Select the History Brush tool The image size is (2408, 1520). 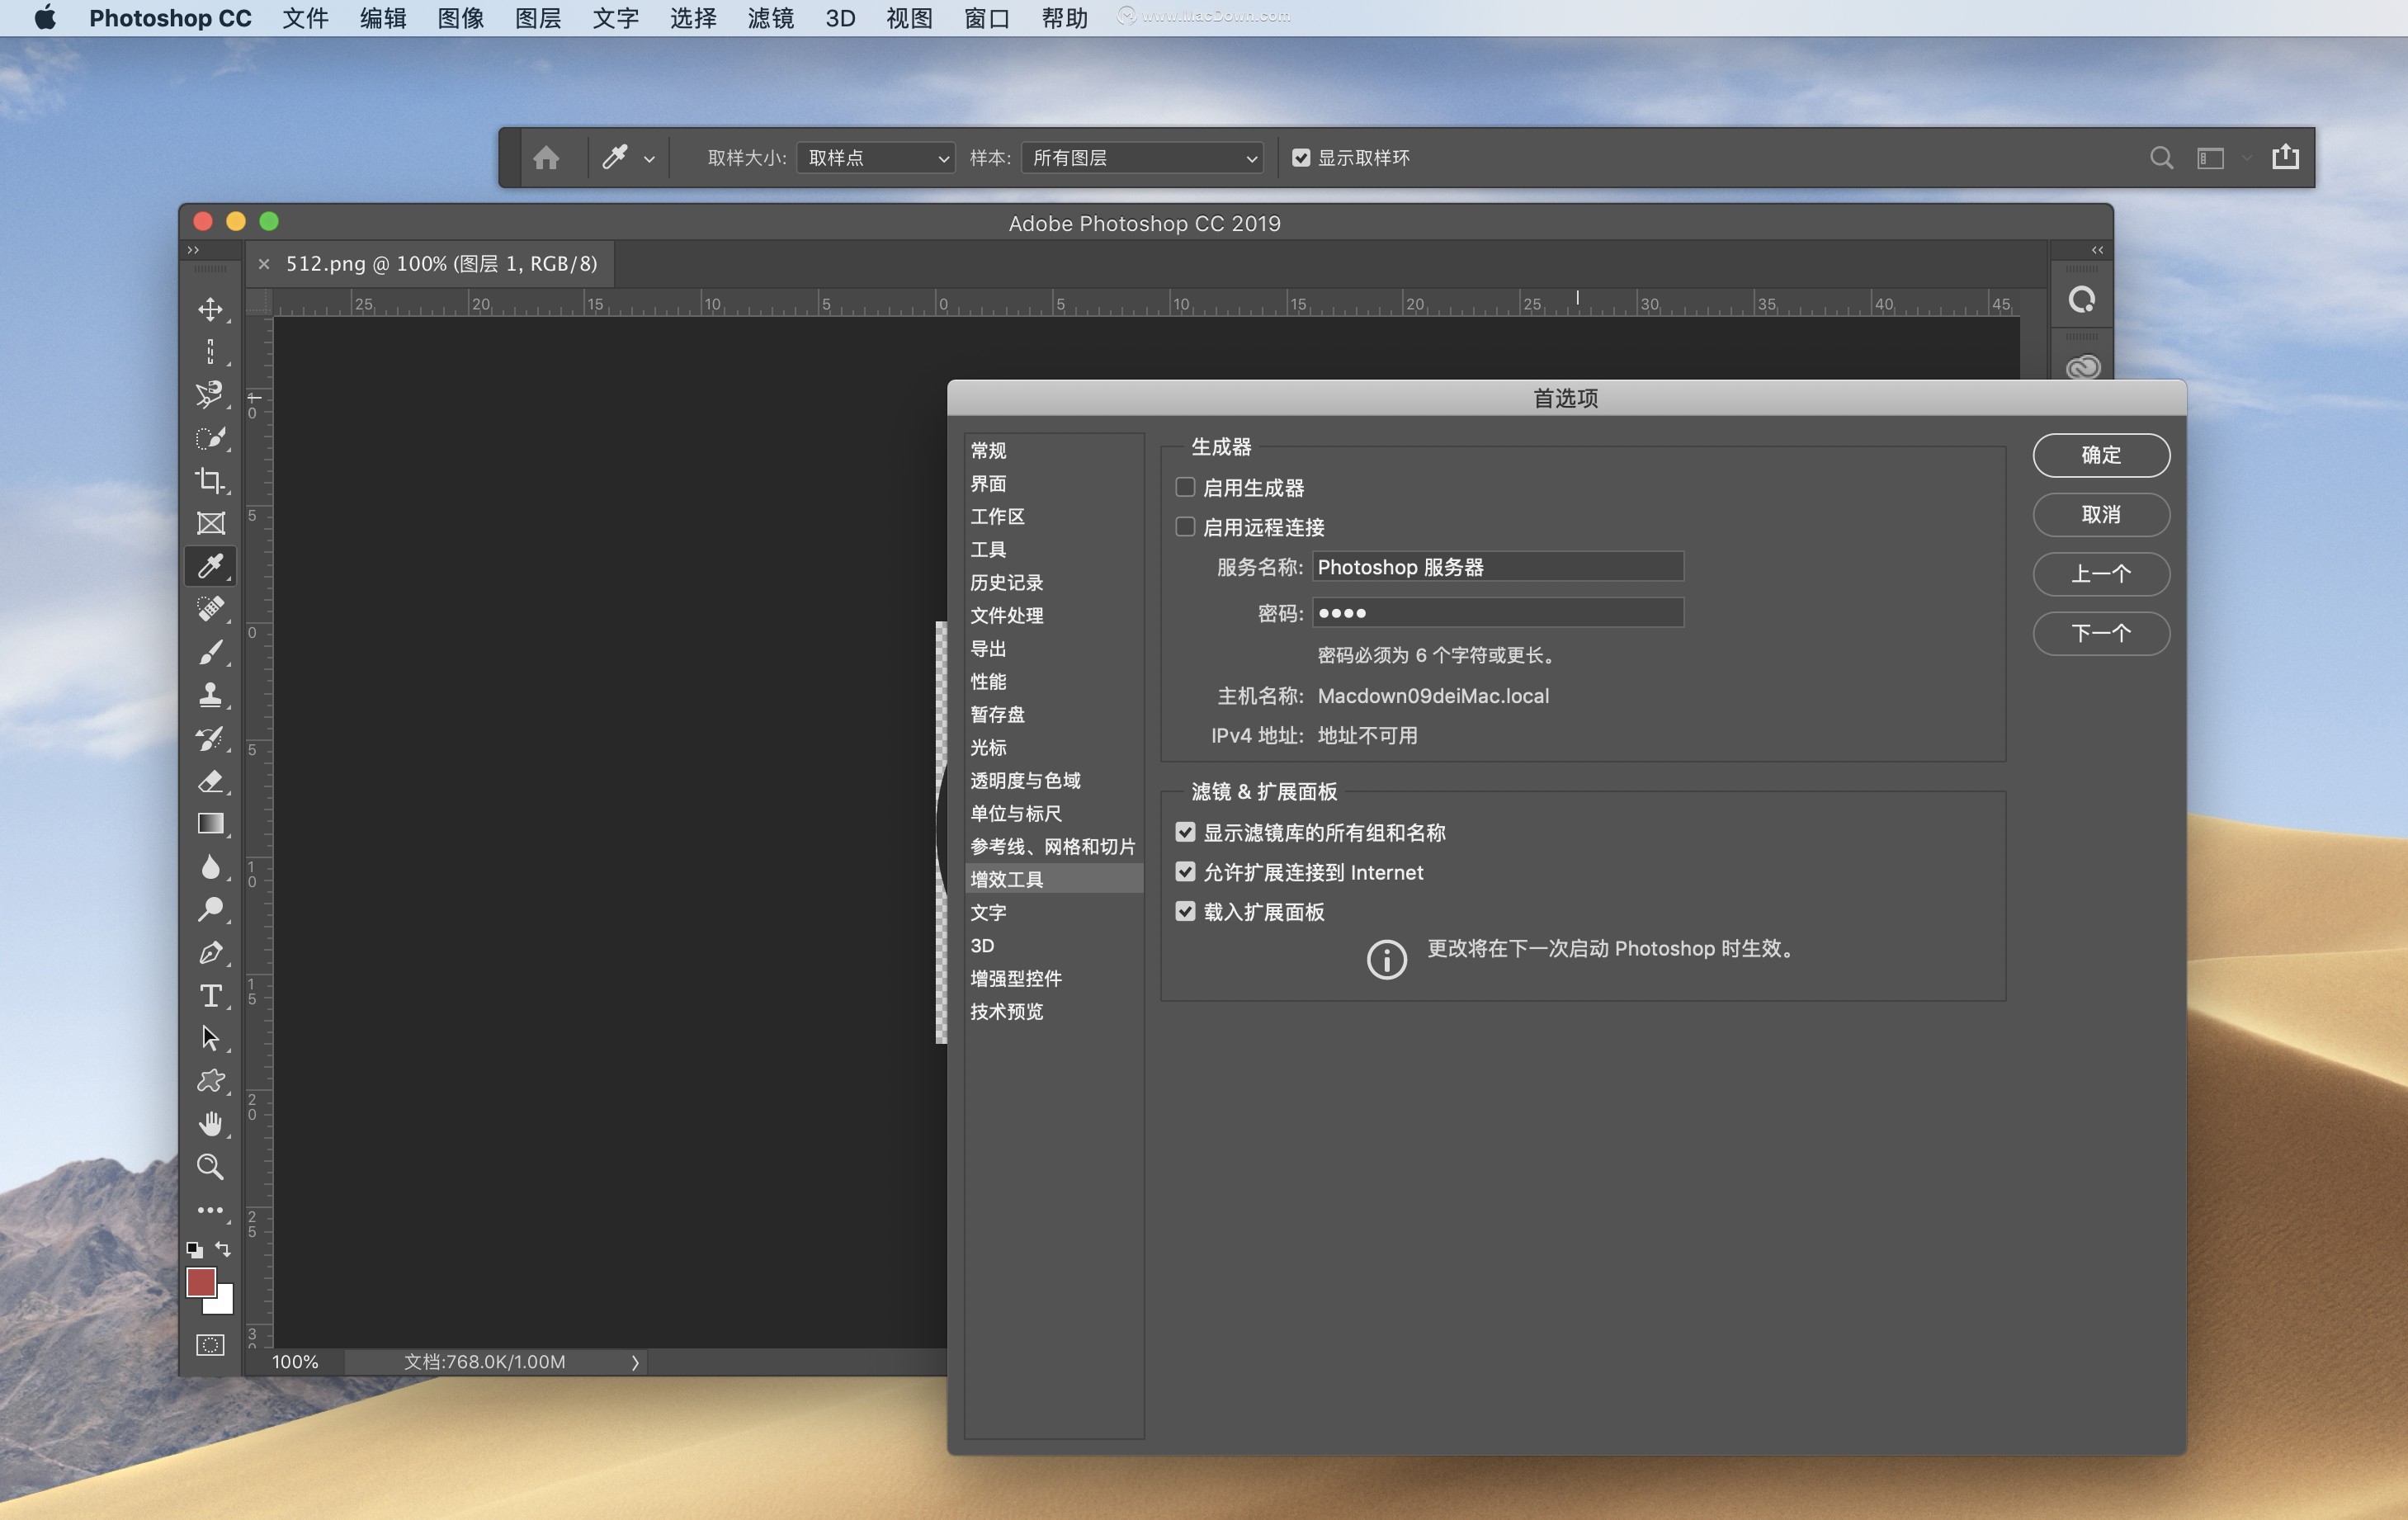click(210, 738)
